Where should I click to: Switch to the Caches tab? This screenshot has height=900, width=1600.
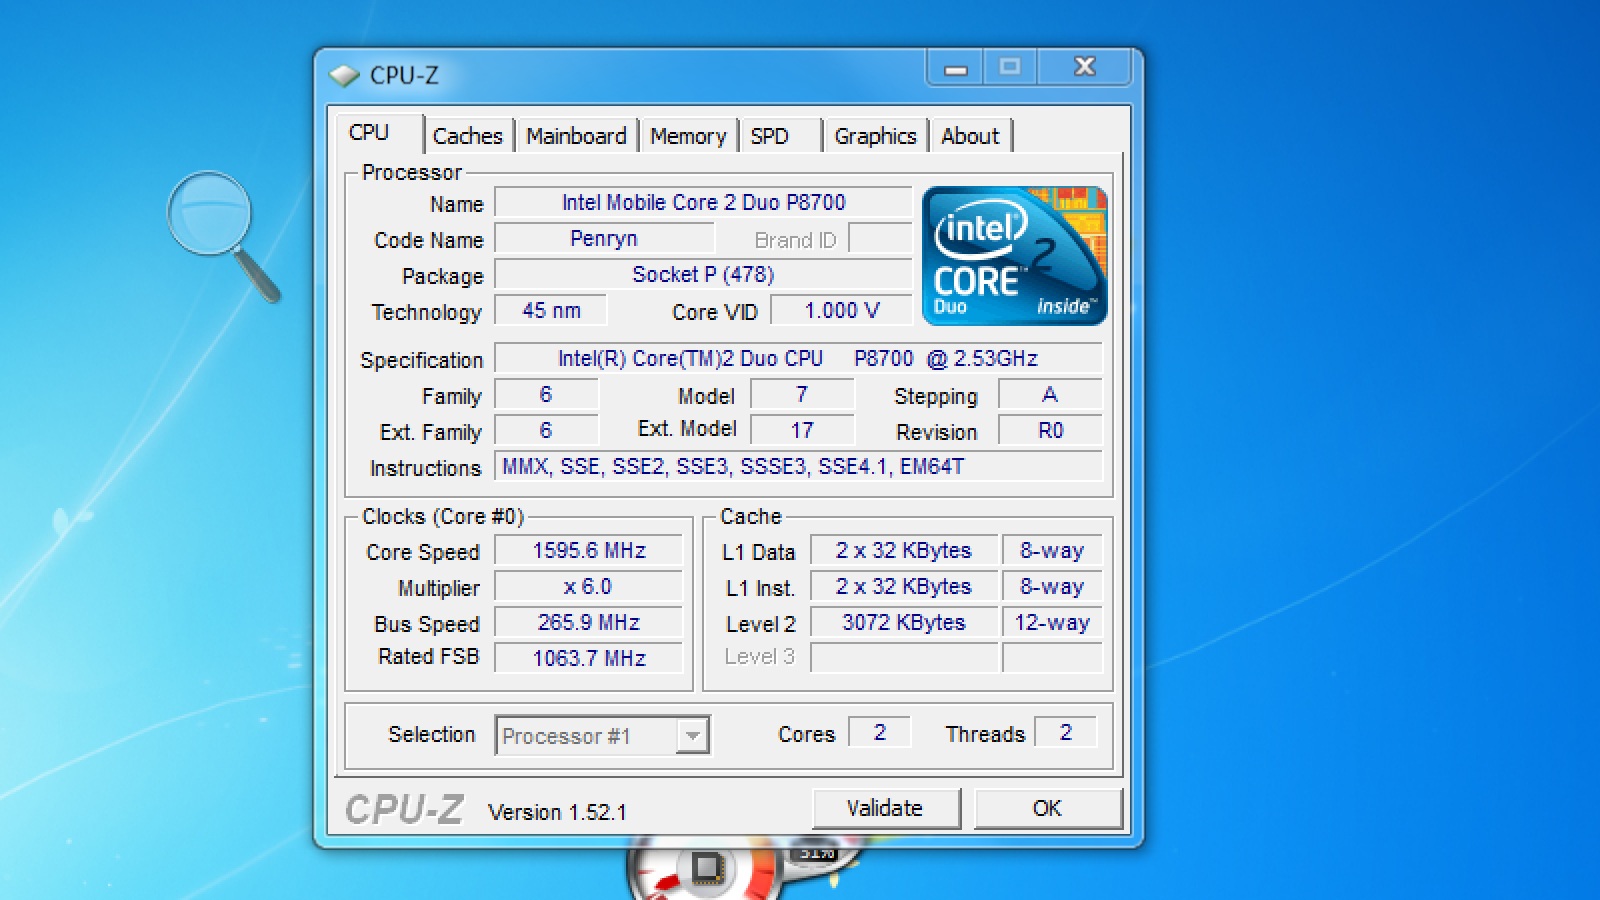(468, 136)
